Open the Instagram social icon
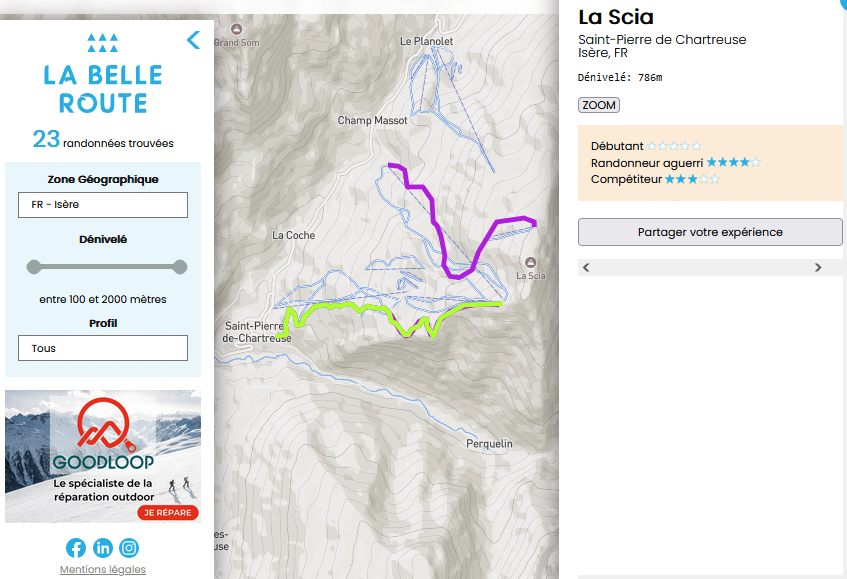The image size is (847, 579). (x=129, y=548)
